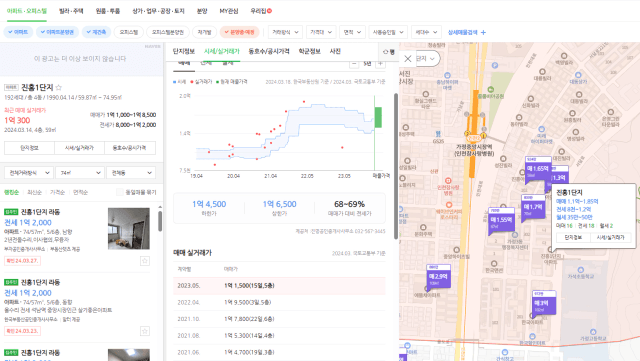Open the first listing room photo thumbnail
Viewport: 640px width, 361px height.
[129, 229]
